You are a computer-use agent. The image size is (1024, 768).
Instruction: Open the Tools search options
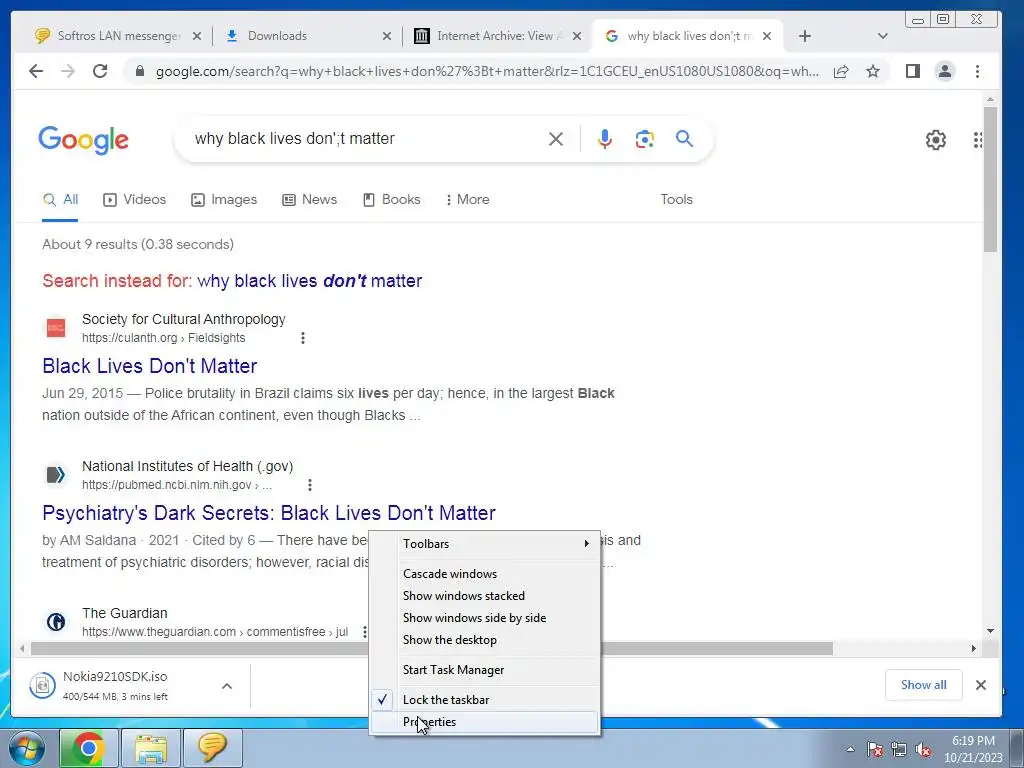(676, 199)
